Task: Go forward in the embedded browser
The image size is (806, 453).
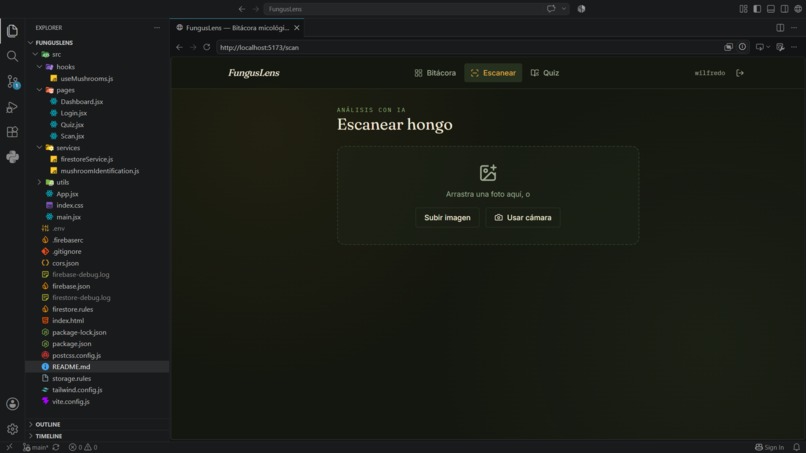Action: 193,47
